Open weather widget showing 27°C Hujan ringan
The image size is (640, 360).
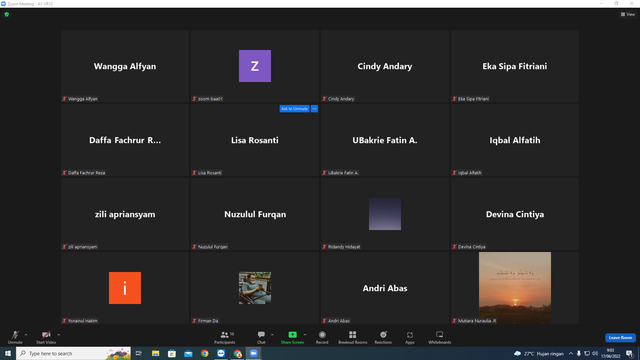(539, 353)
